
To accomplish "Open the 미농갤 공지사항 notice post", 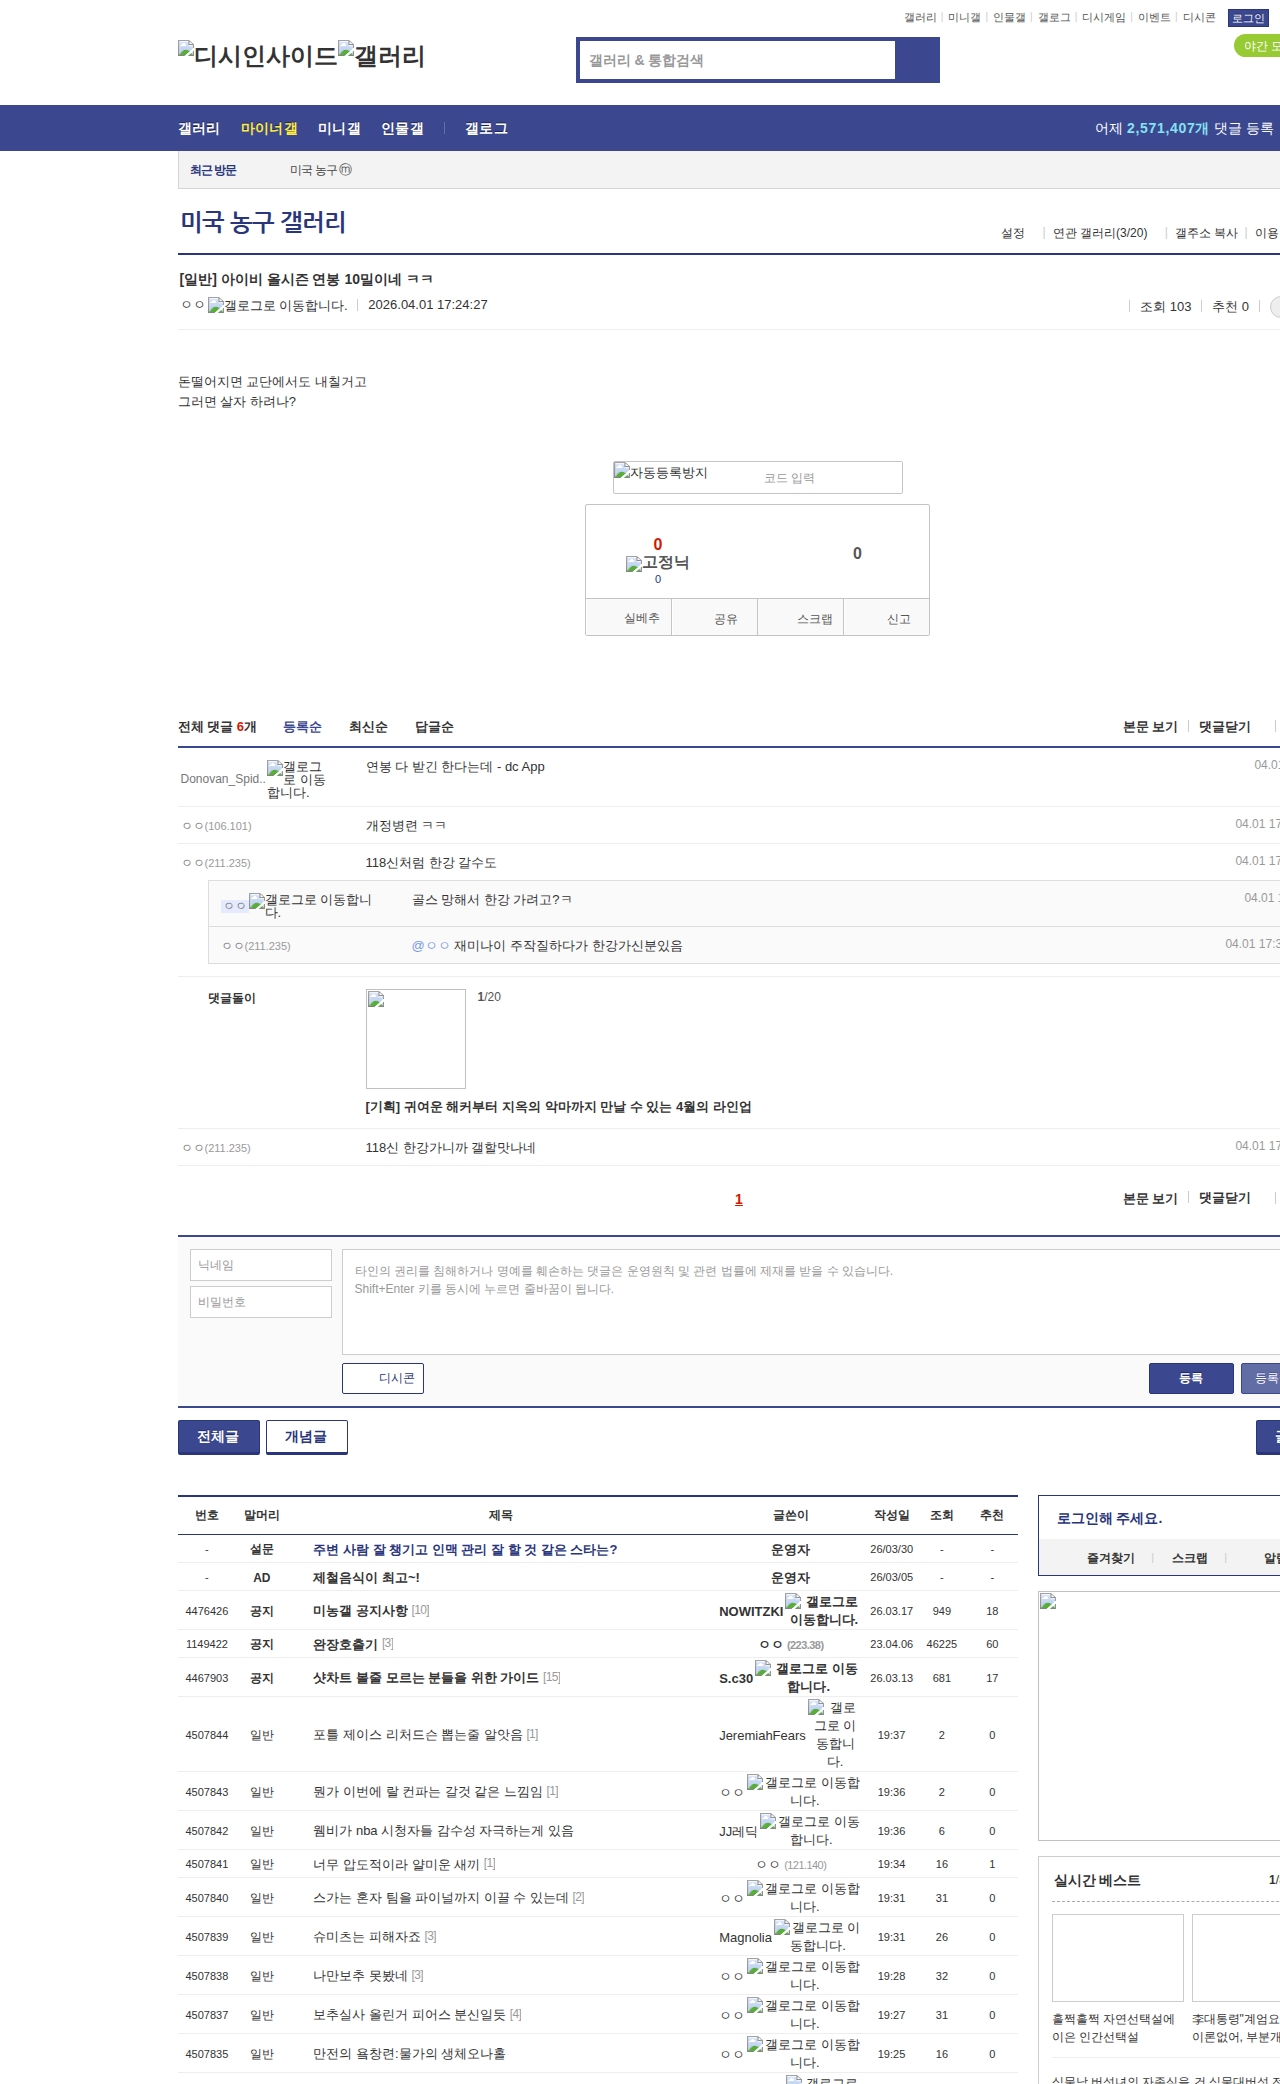I will coord(360,1611).
